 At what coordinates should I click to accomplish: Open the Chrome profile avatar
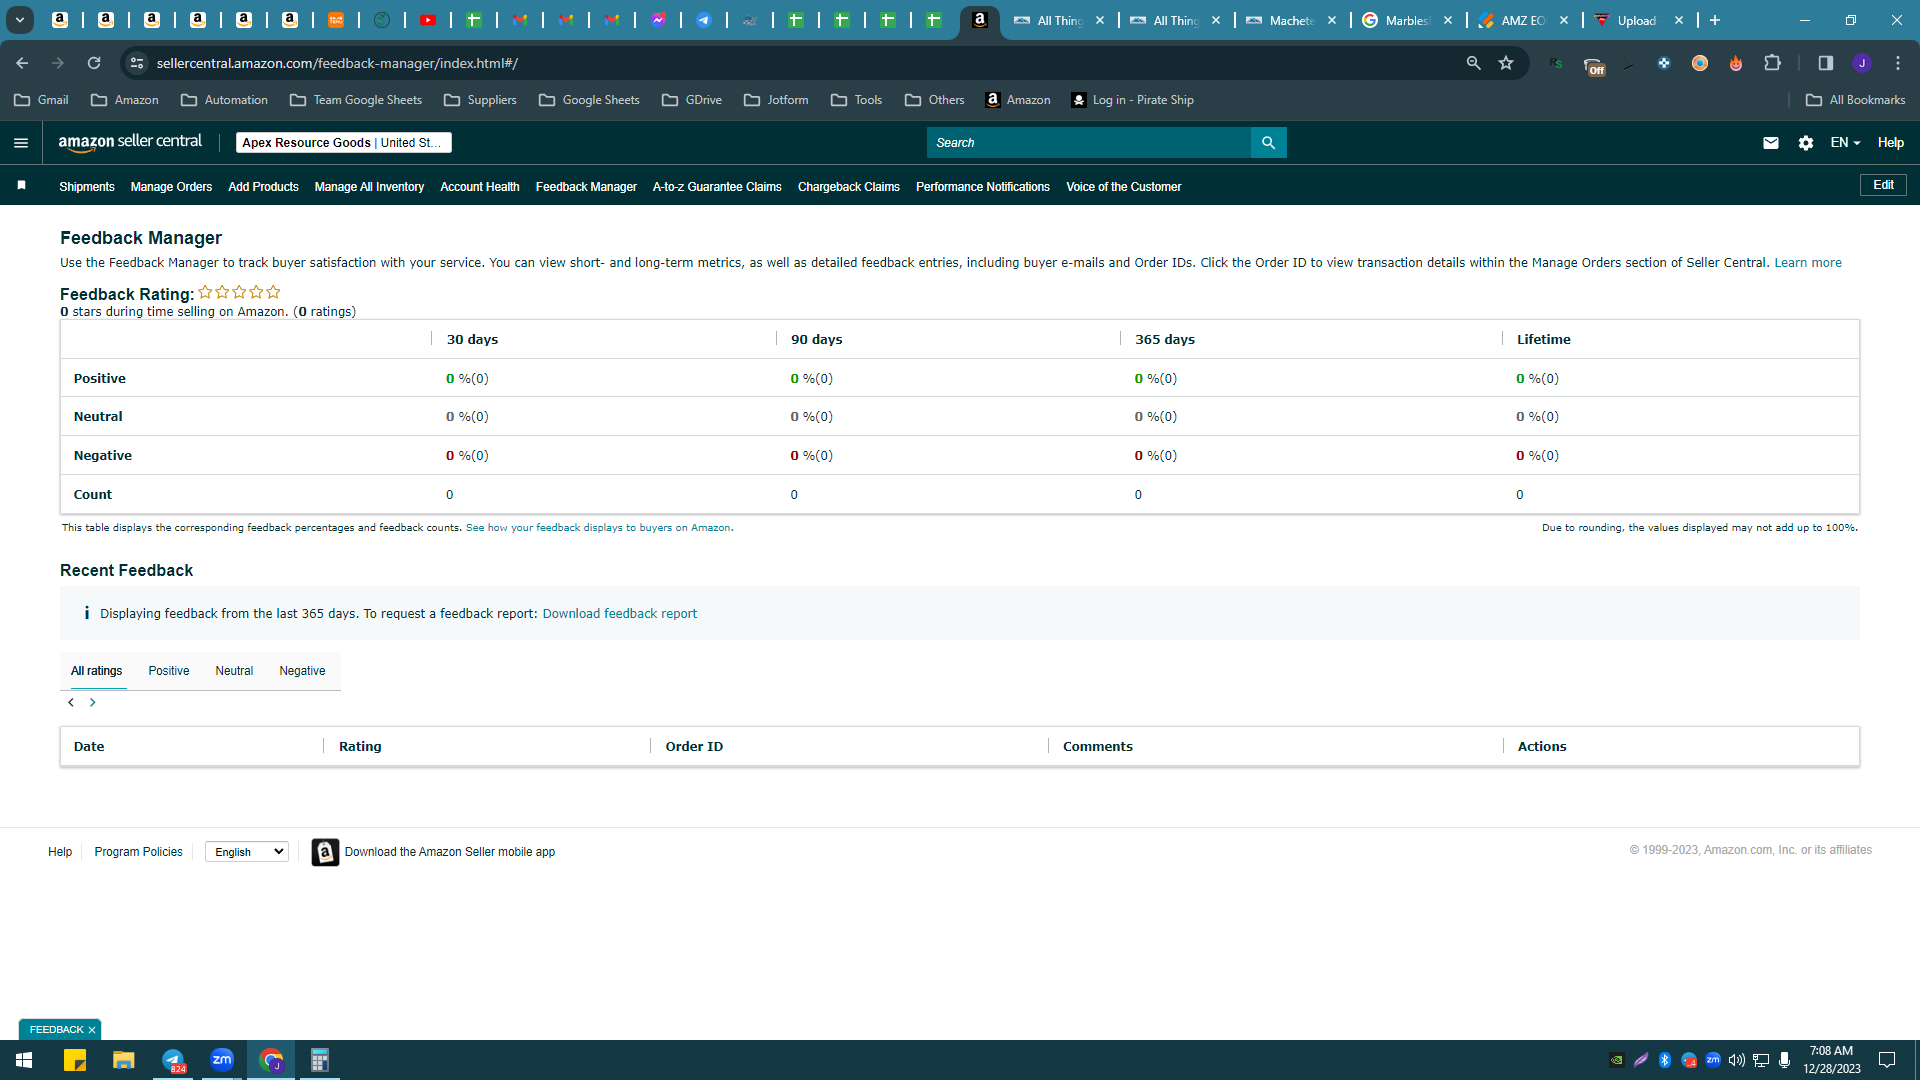[1861, 63]
